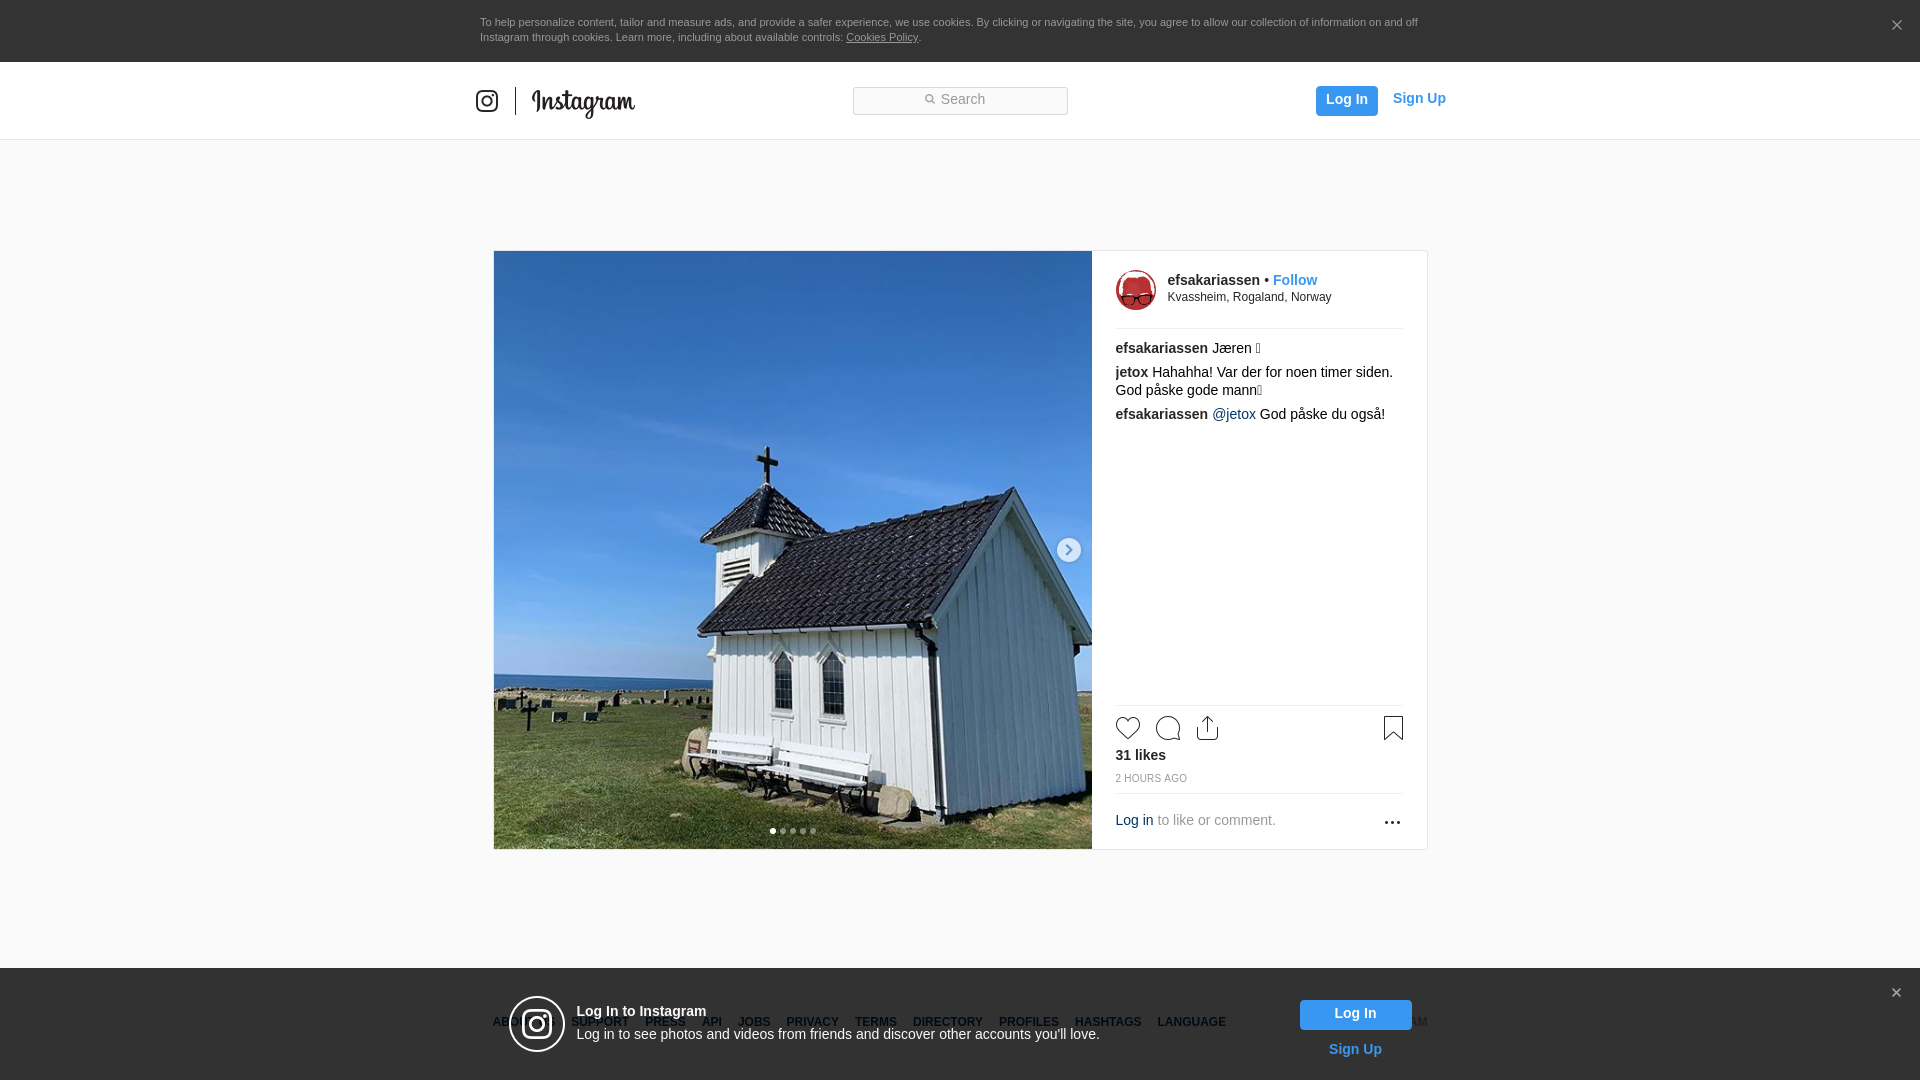Screen dimensions: 1920x1080
Task: Dismiss the cookies banner with X
Action: (x=1896, y=25)
